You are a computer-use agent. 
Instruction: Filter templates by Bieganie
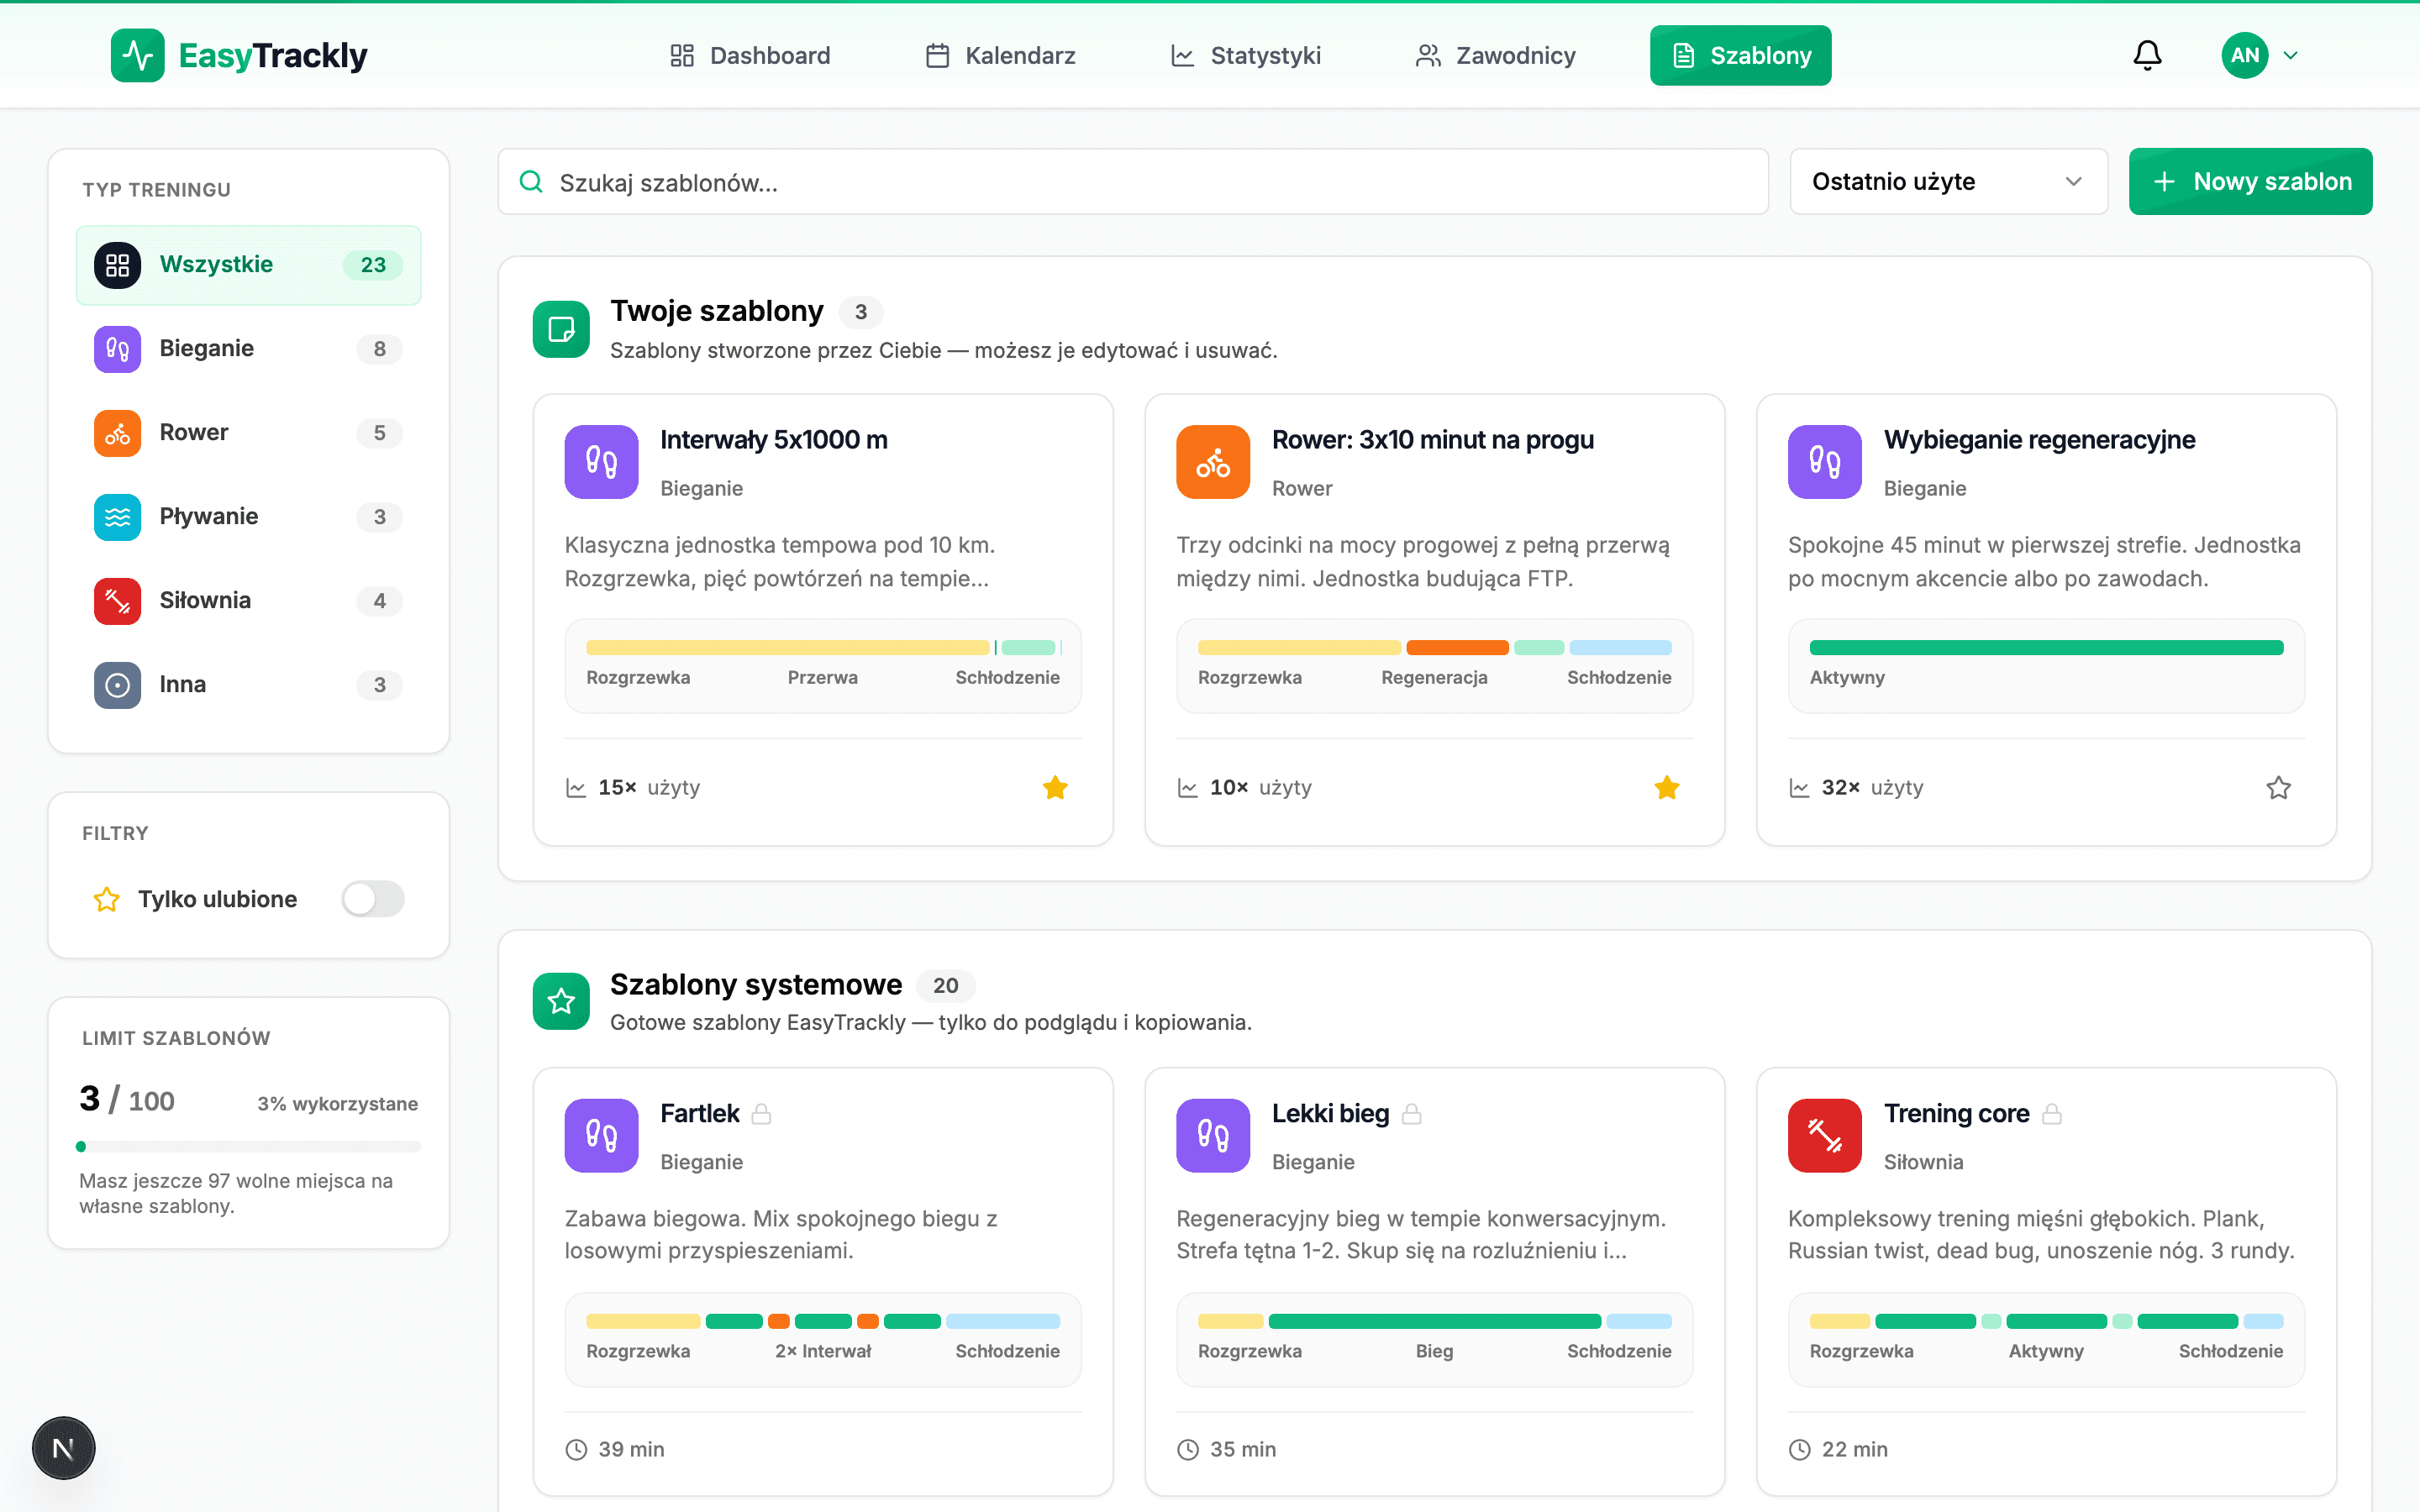tap(248, 349)
